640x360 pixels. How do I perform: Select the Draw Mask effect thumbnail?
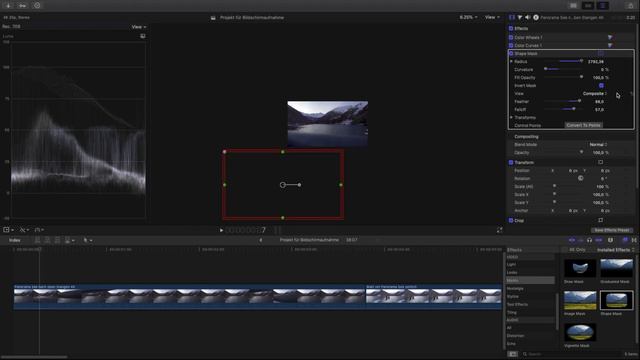coord(580,268)
